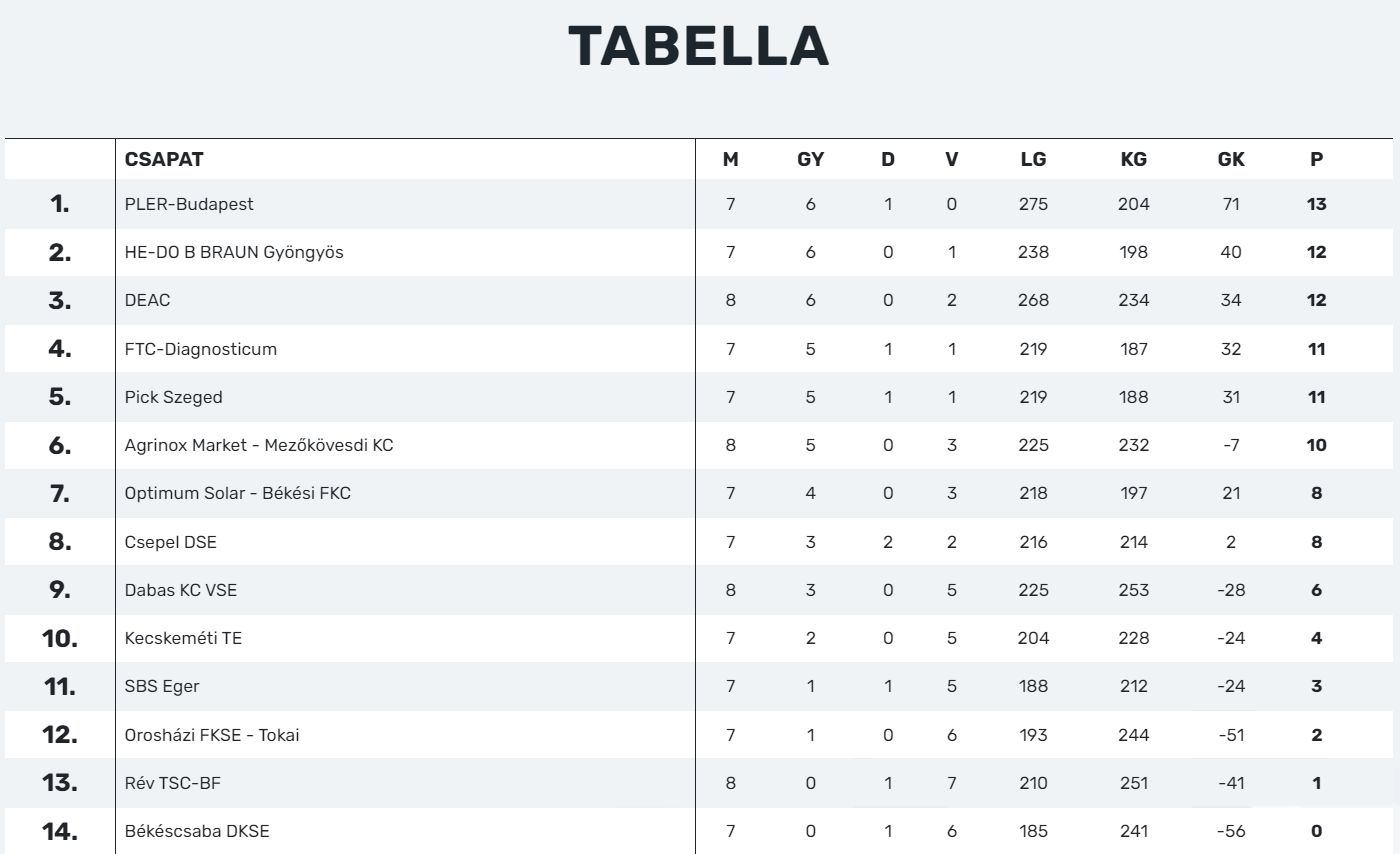
Task: Click Orosházi FKSE - Tokai
Action: click(212, 735)
